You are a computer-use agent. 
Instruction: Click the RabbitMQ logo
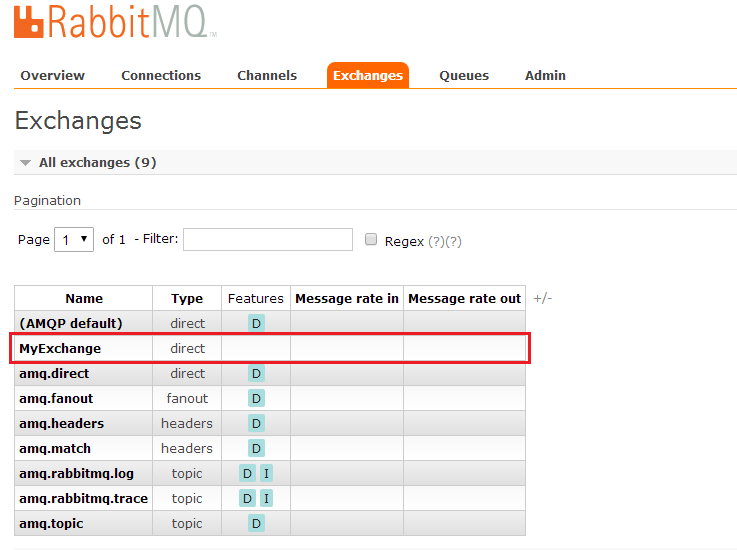tap(115, 22)
